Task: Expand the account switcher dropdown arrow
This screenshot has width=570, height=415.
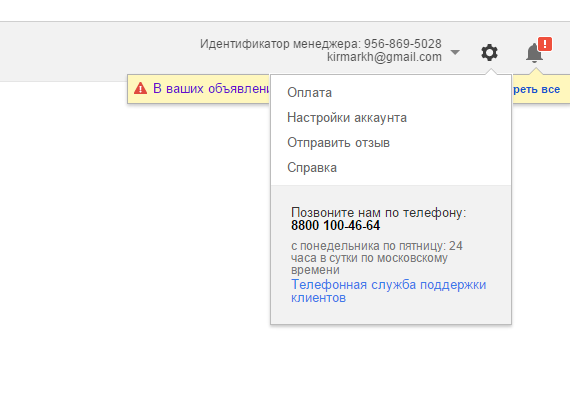Action: 455,52
